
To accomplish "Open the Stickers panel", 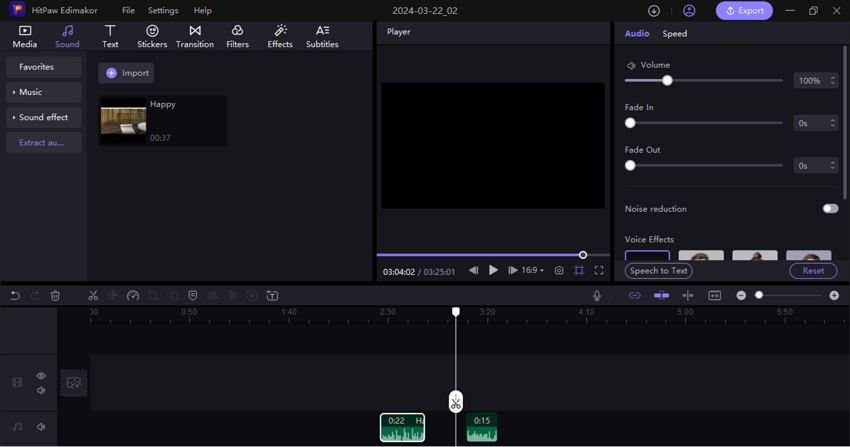I will (152, 36).
